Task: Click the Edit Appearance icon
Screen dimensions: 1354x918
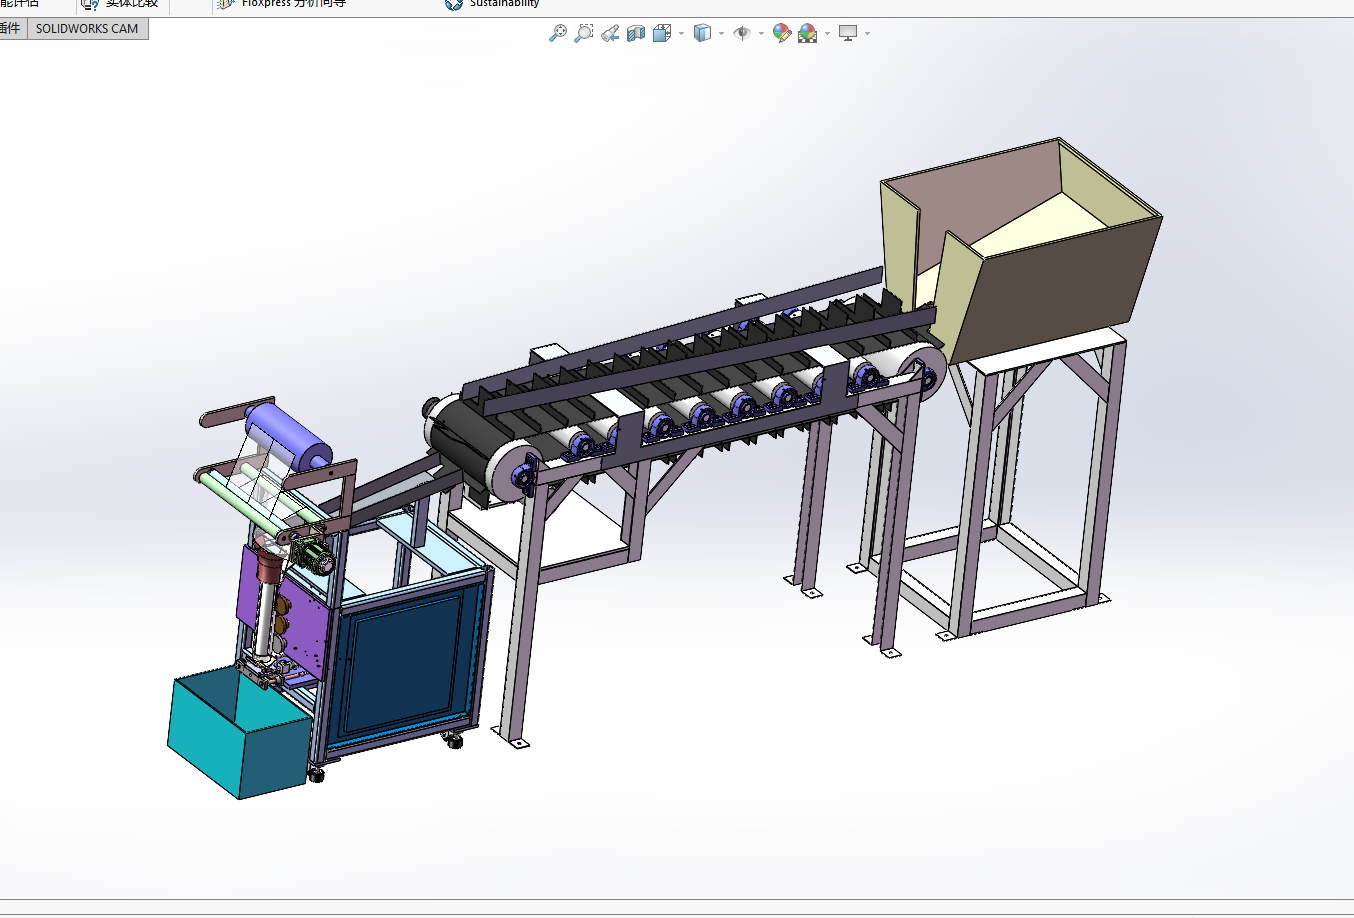Action: click(782, 33)
